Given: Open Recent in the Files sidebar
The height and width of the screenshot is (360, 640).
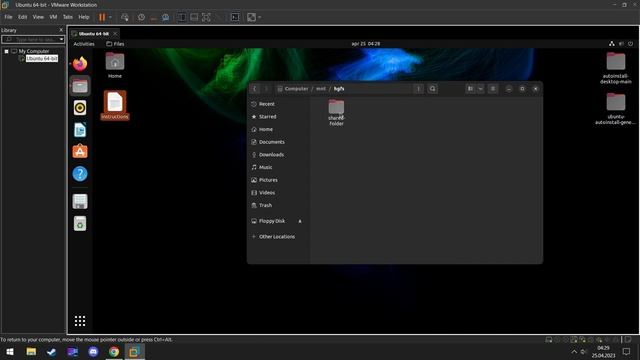Looking at the screenshot, I should pyautogui.click(x=279, y=104).
